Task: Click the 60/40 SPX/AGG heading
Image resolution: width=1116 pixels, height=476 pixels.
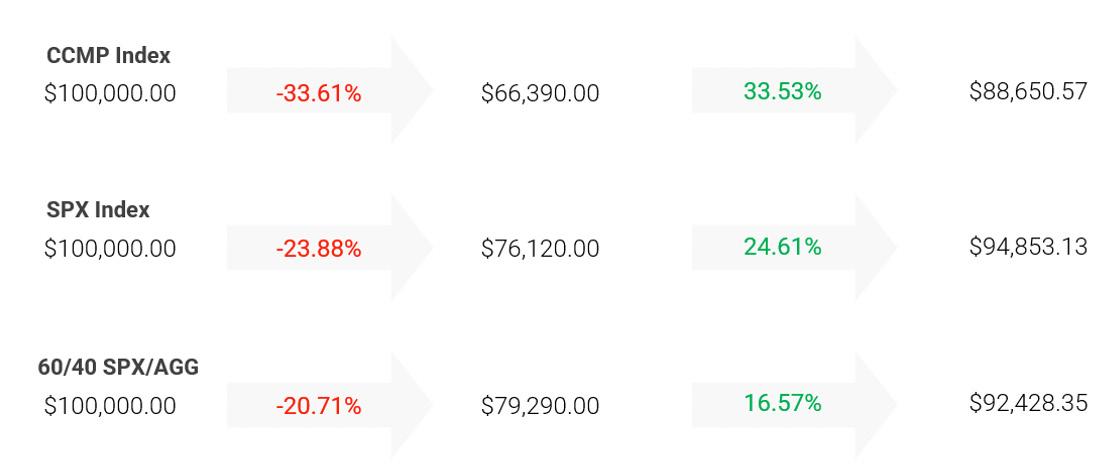Action: click(118, 367)
